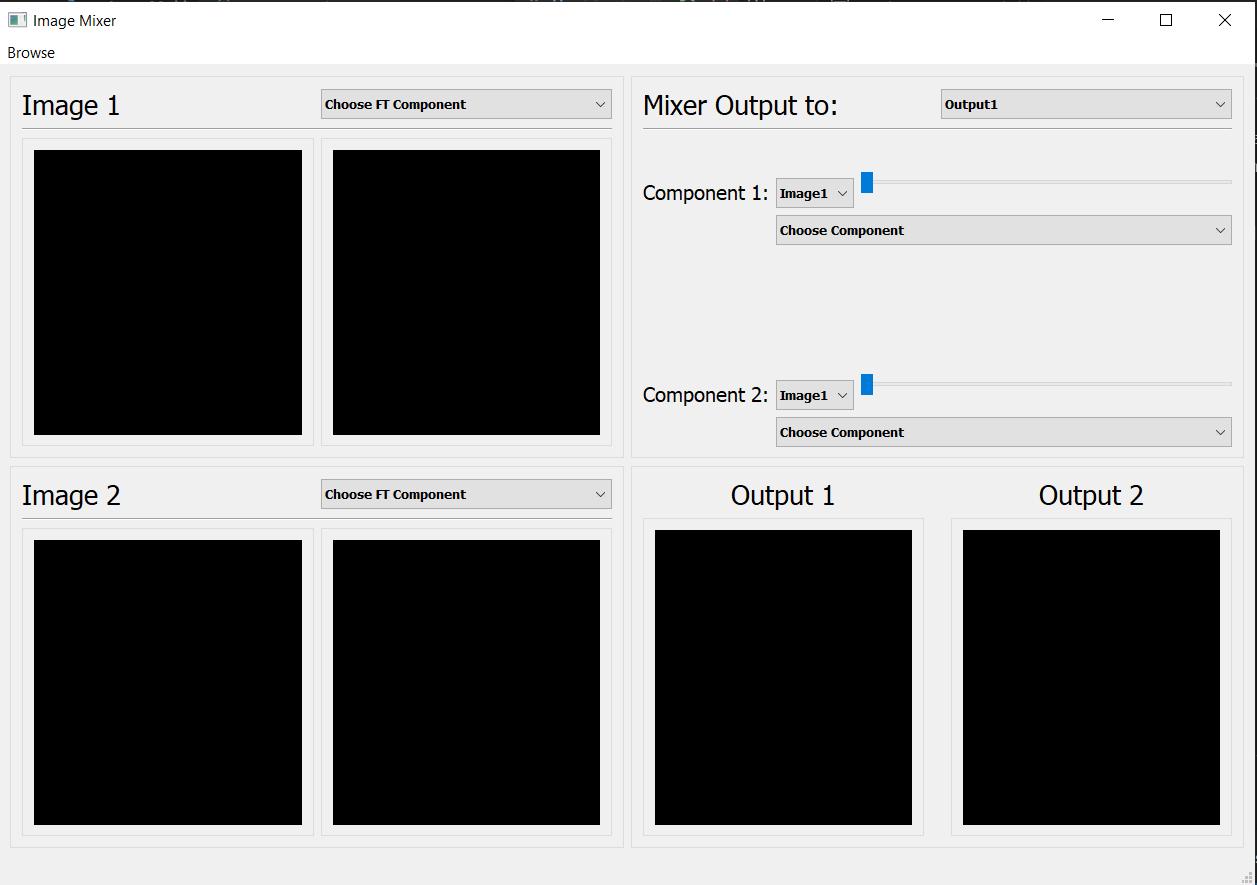Click the Component 1 ratio slider handle
The height and width of the screenshot is (885, 1257).
click(867, 182)
